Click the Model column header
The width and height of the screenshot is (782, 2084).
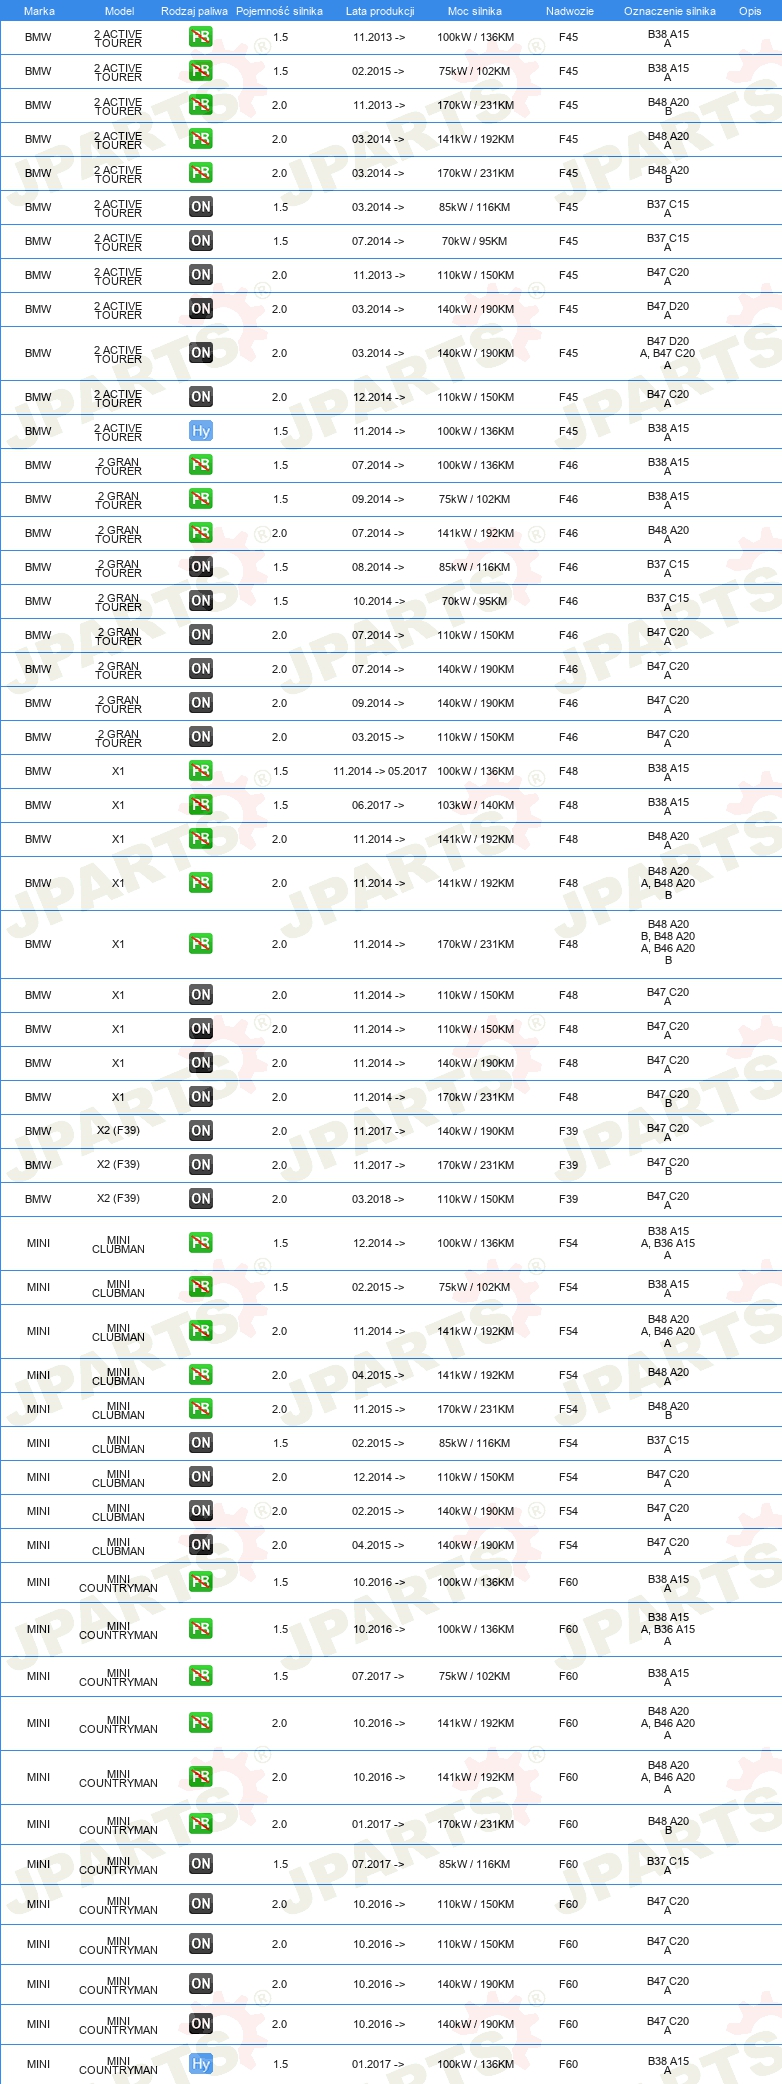[x=120, y=11]
